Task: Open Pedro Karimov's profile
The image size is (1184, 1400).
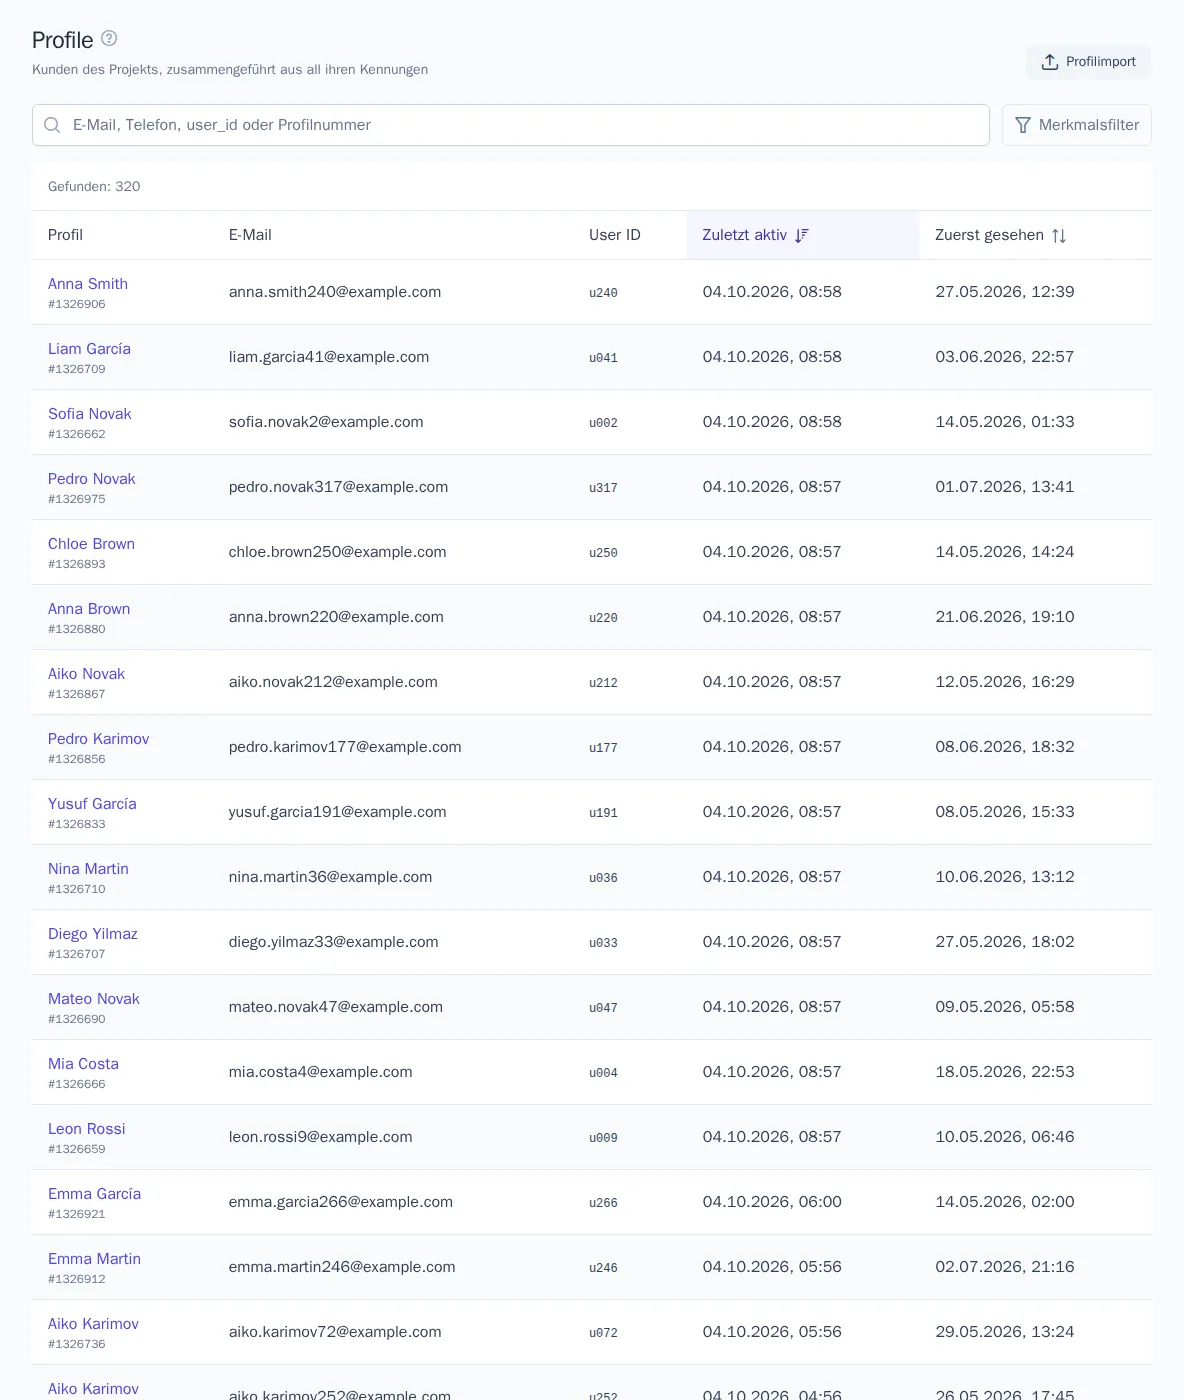Action: [x=99, y=739]
